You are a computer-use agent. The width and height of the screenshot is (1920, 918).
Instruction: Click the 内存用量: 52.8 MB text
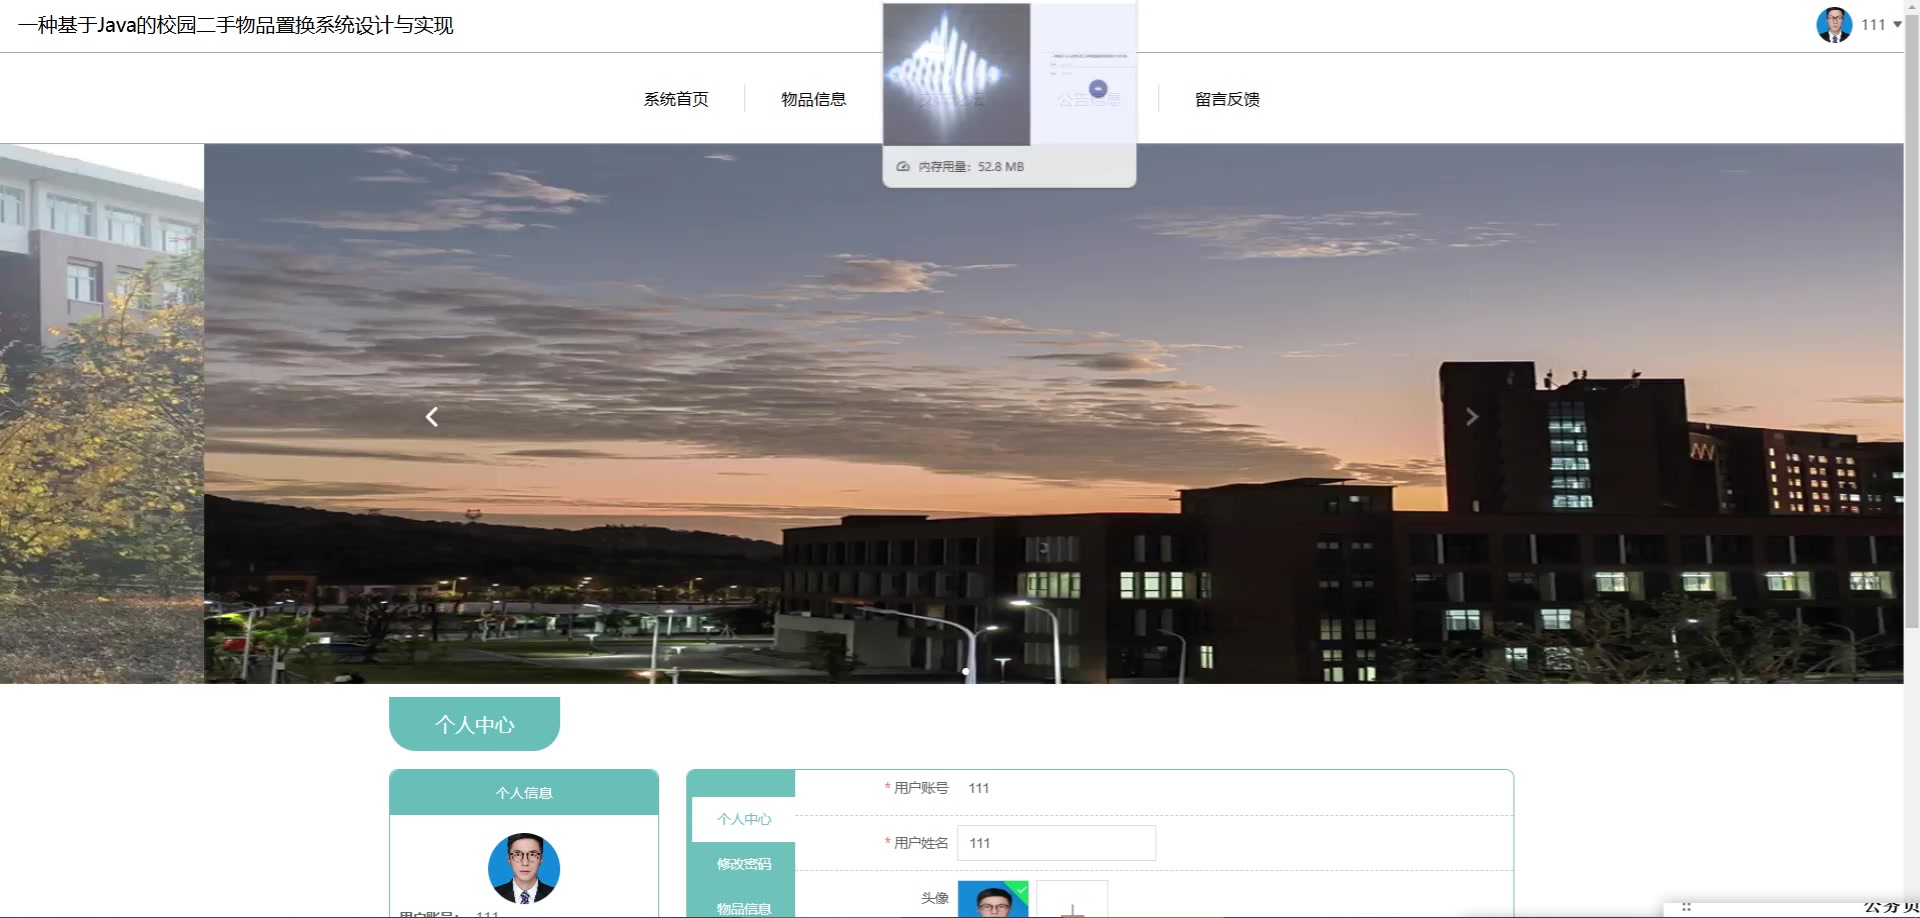pyautogui.click(x=971, y=167)
